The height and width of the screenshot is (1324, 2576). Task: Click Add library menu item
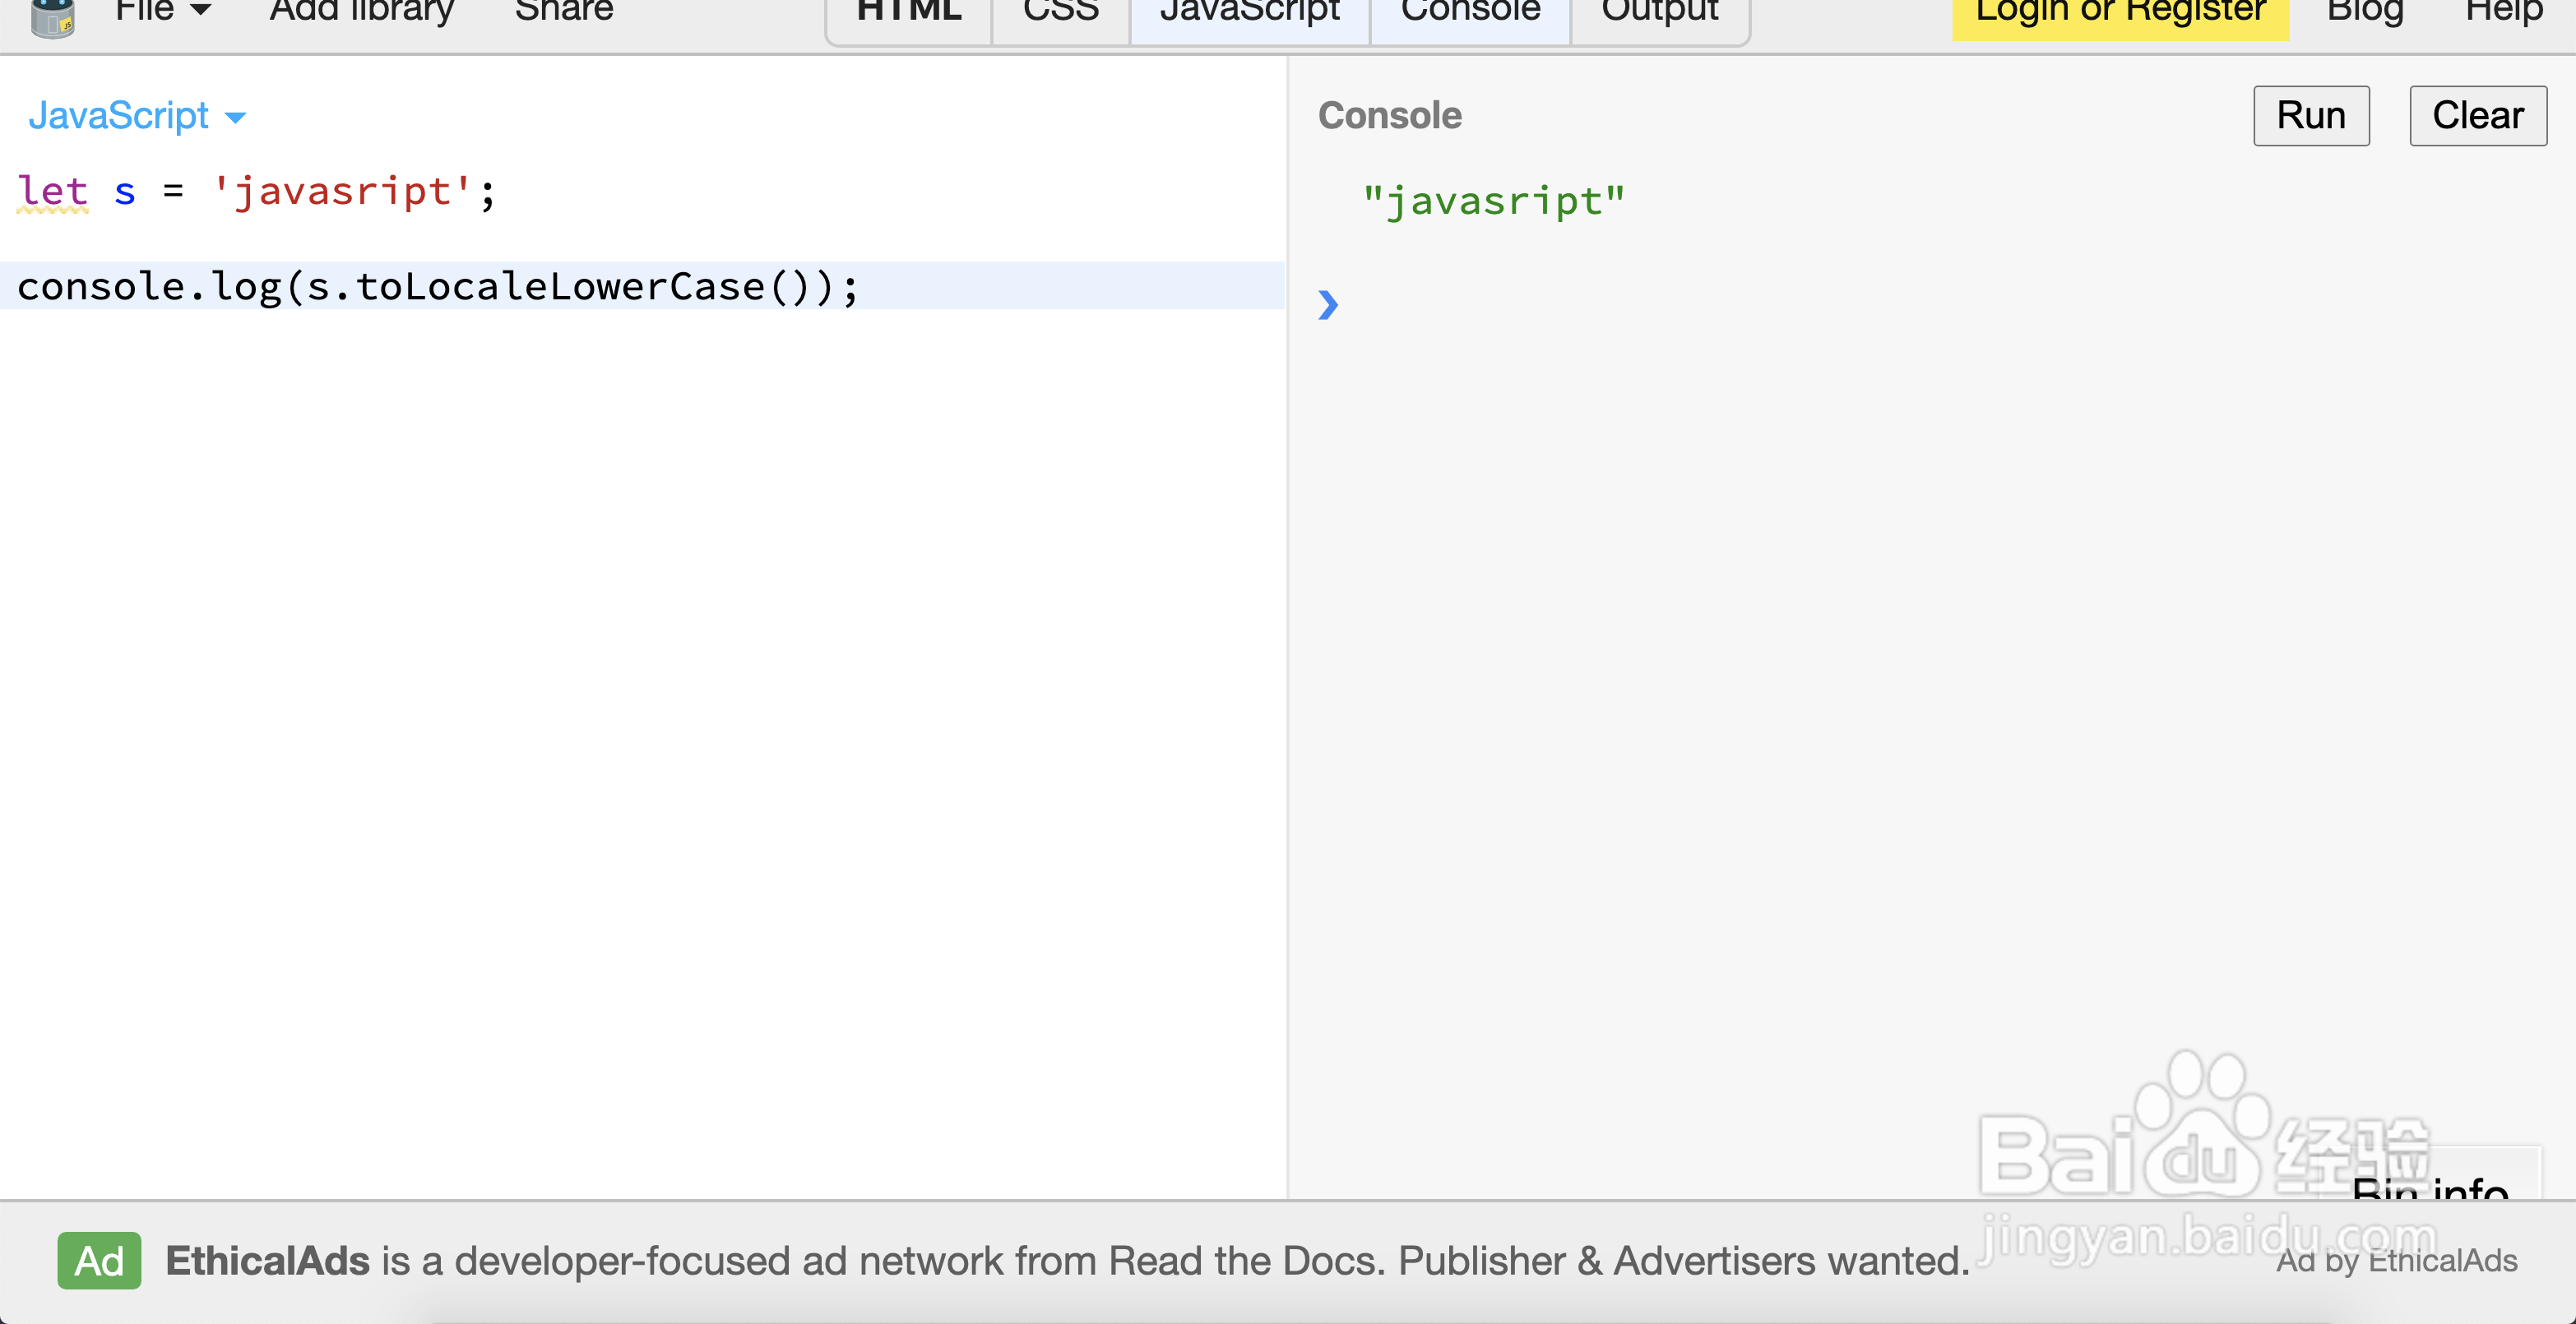pyautogui.click(x=362, y=12)
